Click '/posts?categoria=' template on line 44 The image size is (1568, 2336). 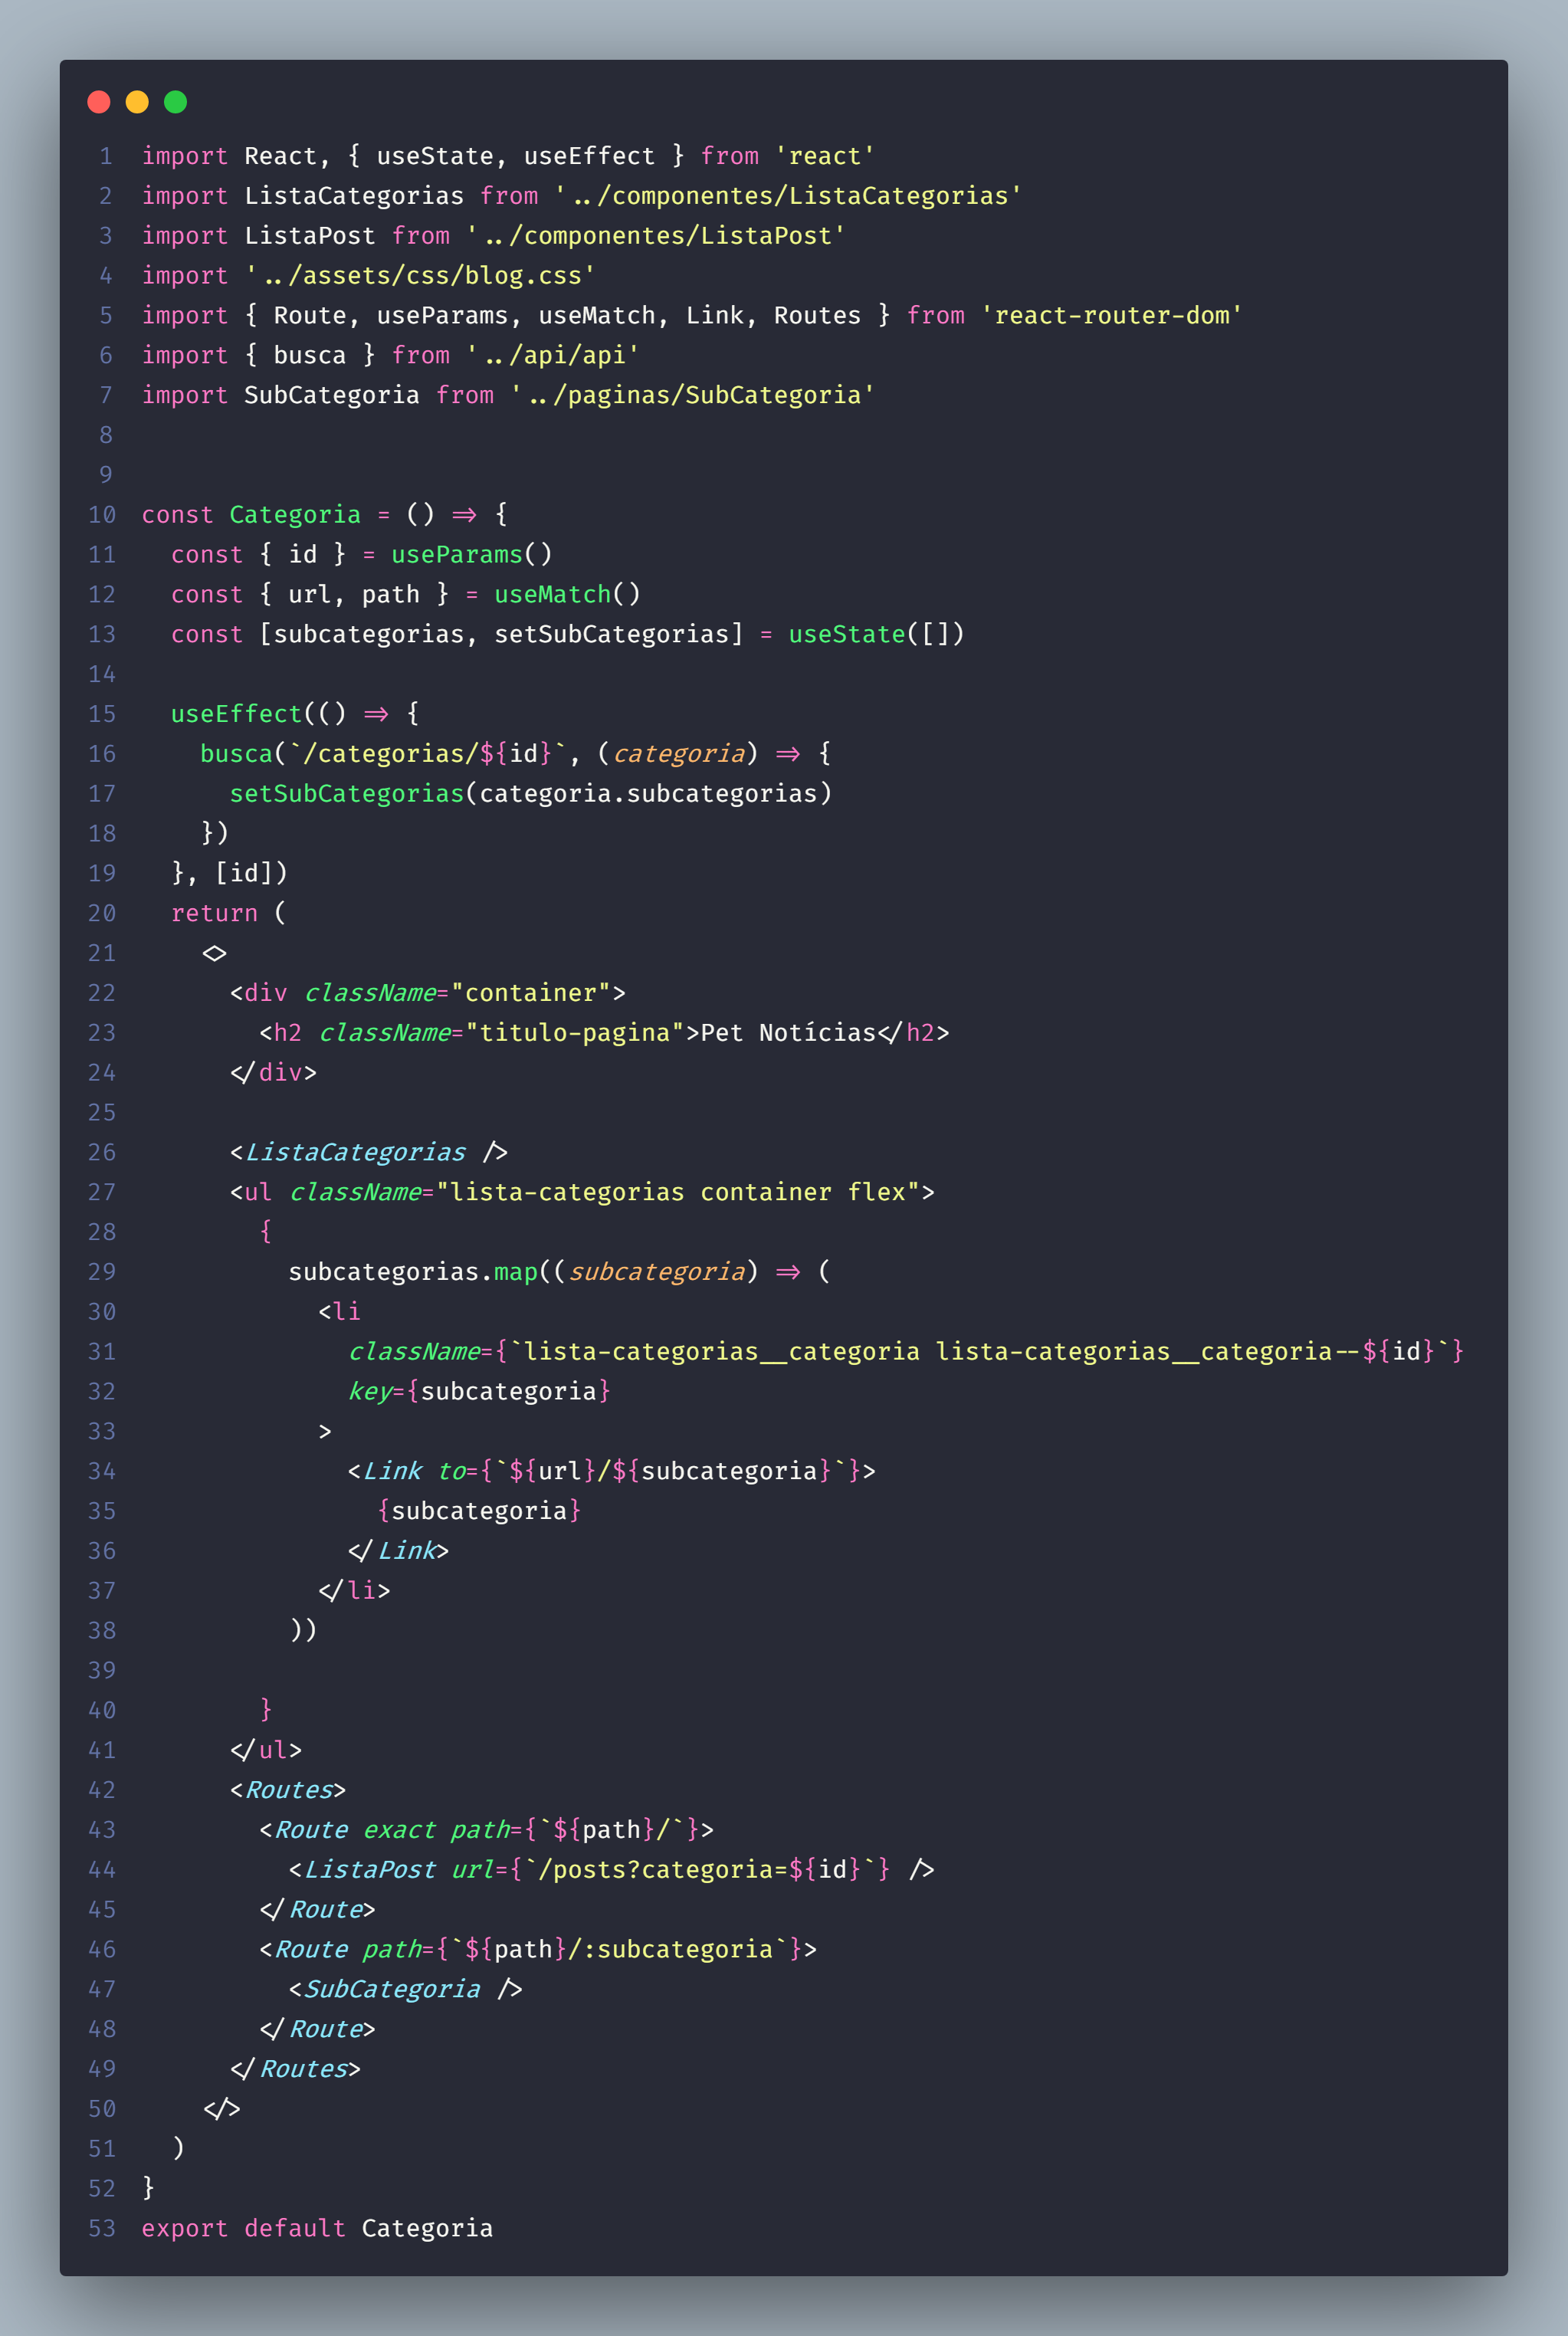click(x=663, y=1870)
